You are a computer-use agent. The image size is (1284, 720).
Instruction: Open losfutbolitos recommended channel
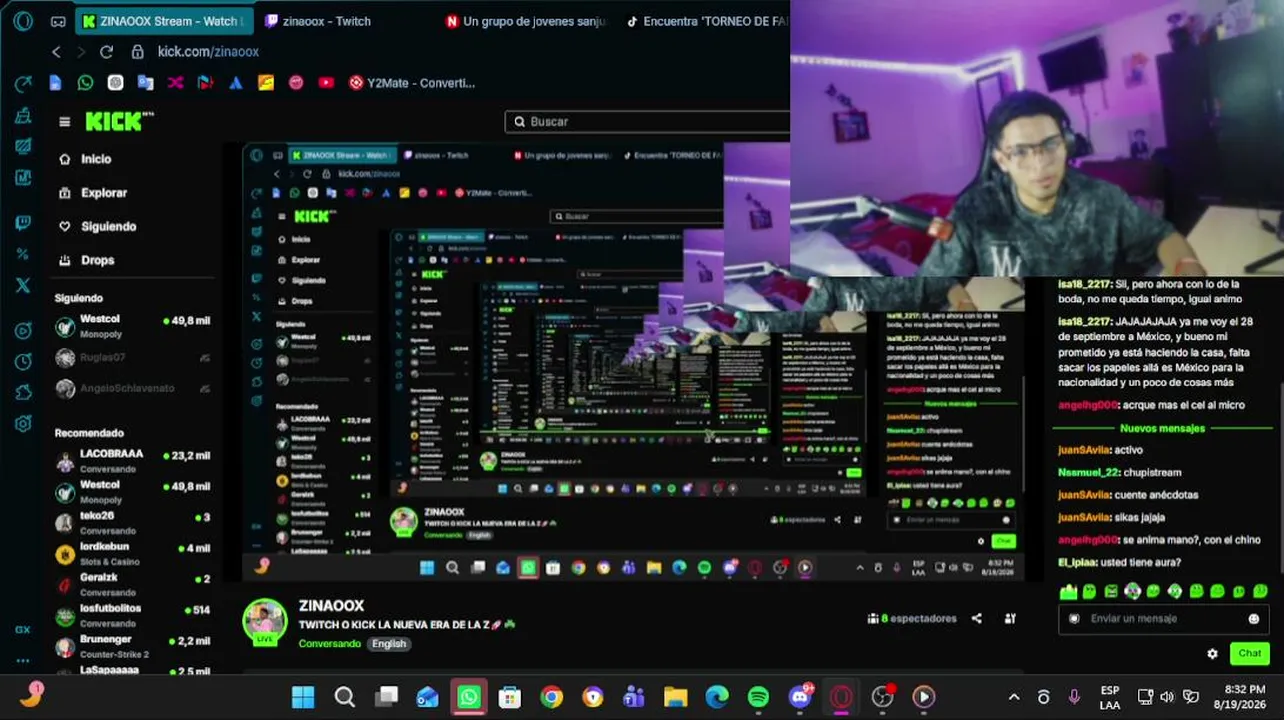coord(133,615)
